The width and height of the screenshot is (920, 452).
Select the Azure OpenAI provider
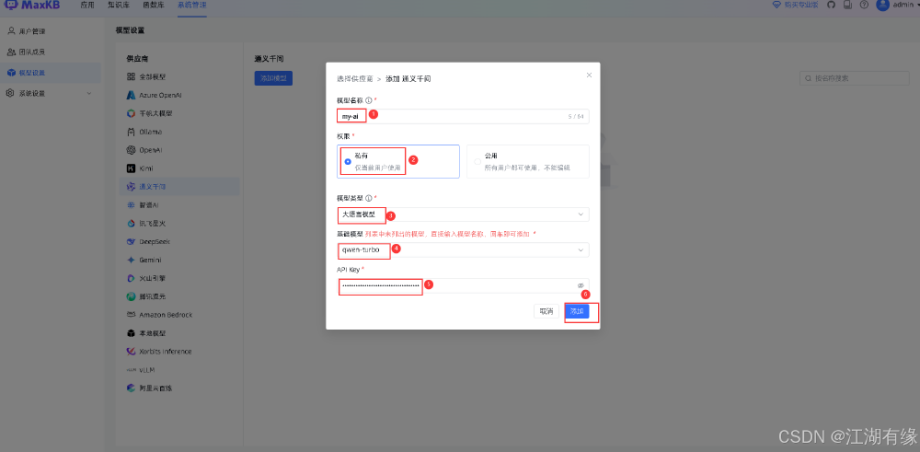tap(180, 95)
